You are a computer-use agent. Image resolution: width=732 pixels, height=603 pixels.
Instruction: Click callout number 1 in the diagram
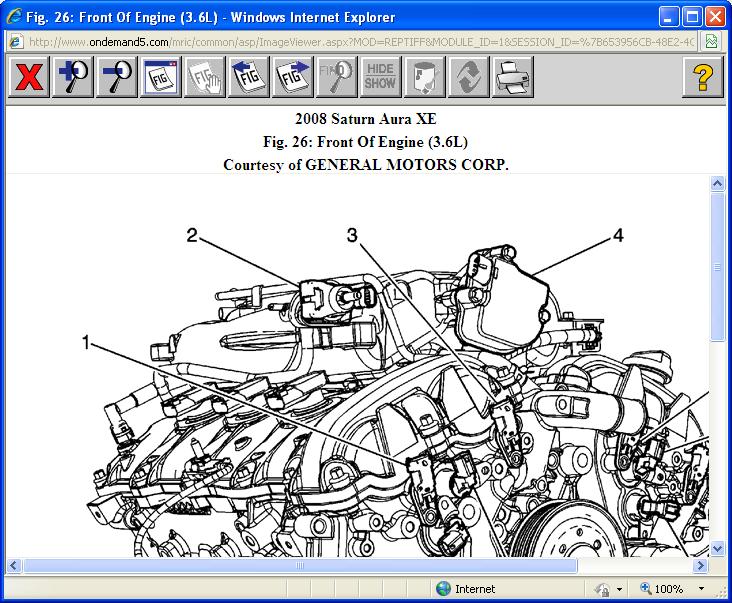pyautogui.click(x=85, y=342)
